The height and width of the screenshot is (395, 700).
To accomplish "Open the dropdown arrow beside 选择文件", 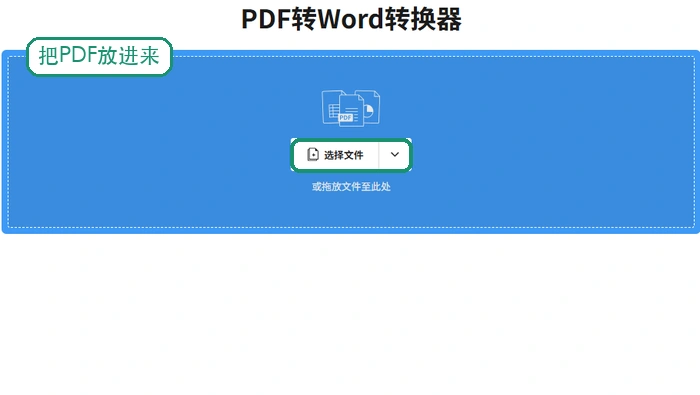I will point(395,155).
